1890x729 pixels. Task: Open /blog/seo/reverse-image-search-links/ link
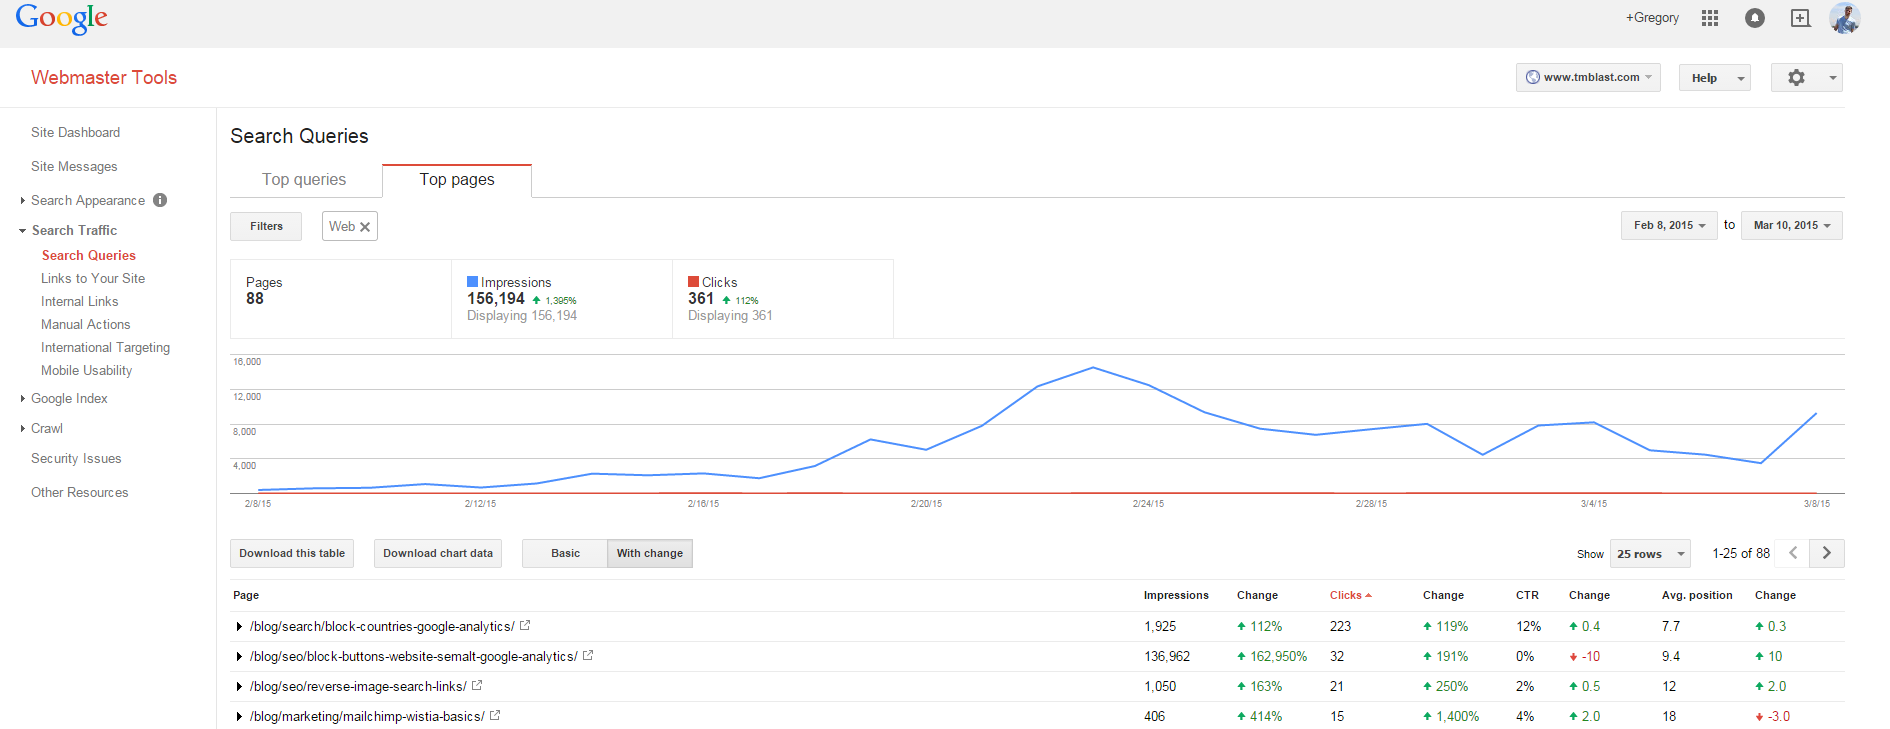[x=358, y=686]
